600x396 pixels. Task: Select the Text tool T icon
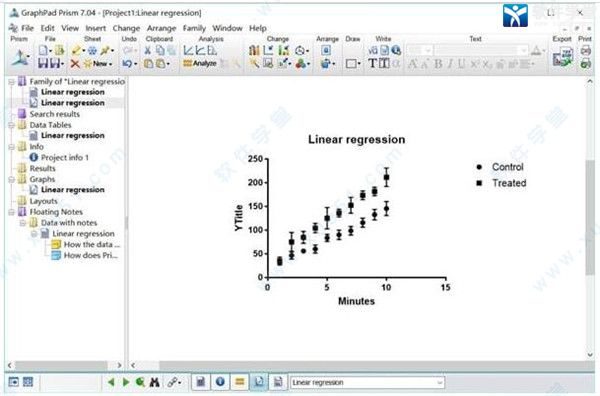click(372, 64)
